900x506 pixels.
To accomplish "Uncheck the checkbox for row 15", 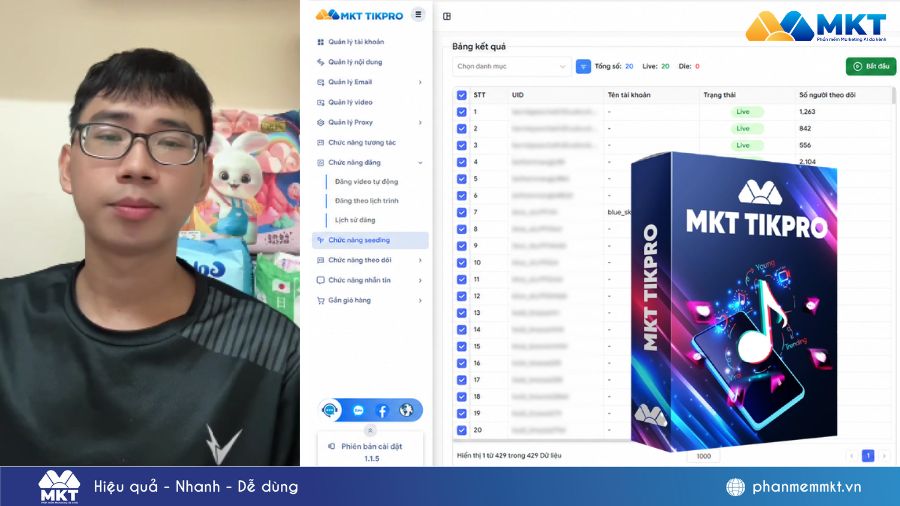I will pos(461,347).
